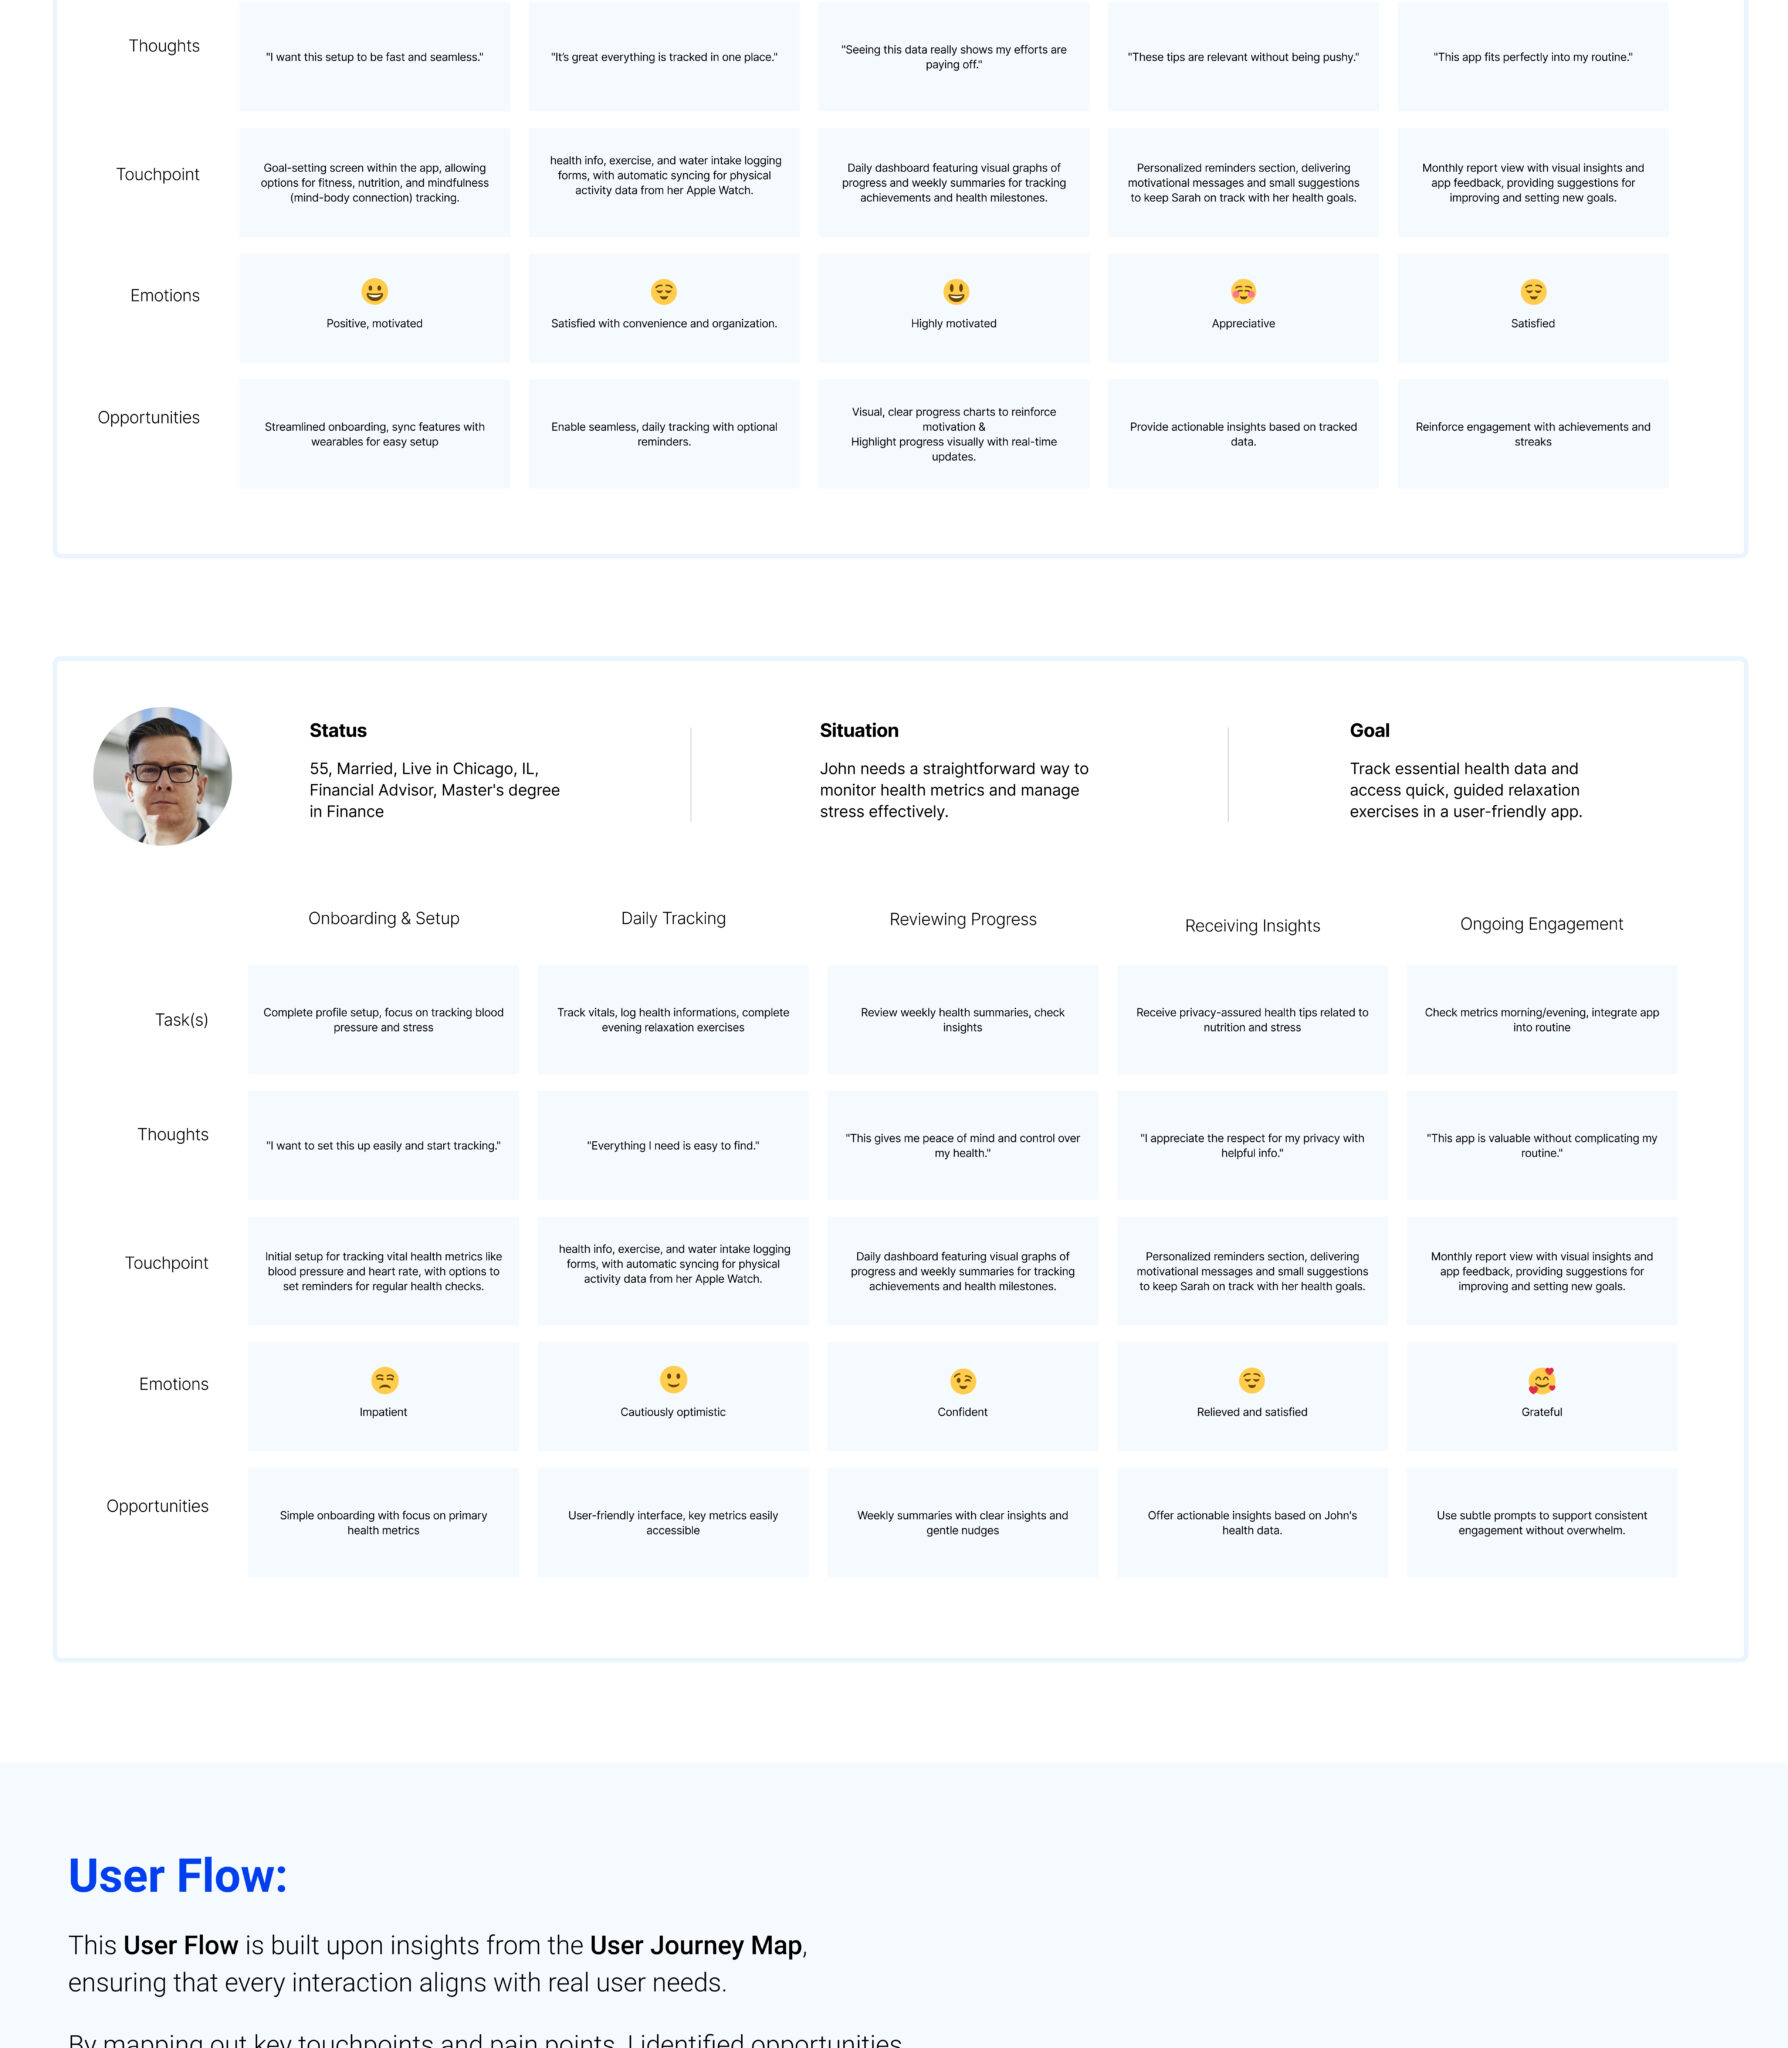Click the Impatient emoji face
The width and height of the screenshot is (1788, 2048).
coord(384,1380)
